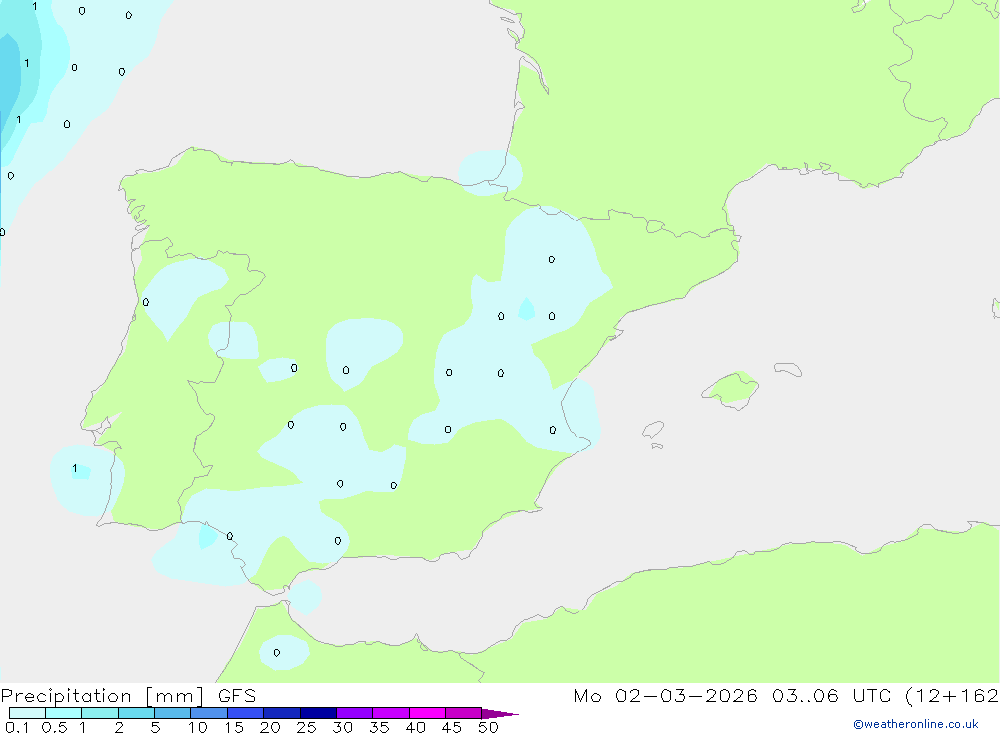Select the 2–5 mm legend color swatch
1000x733 pixels.
(136, 713)
